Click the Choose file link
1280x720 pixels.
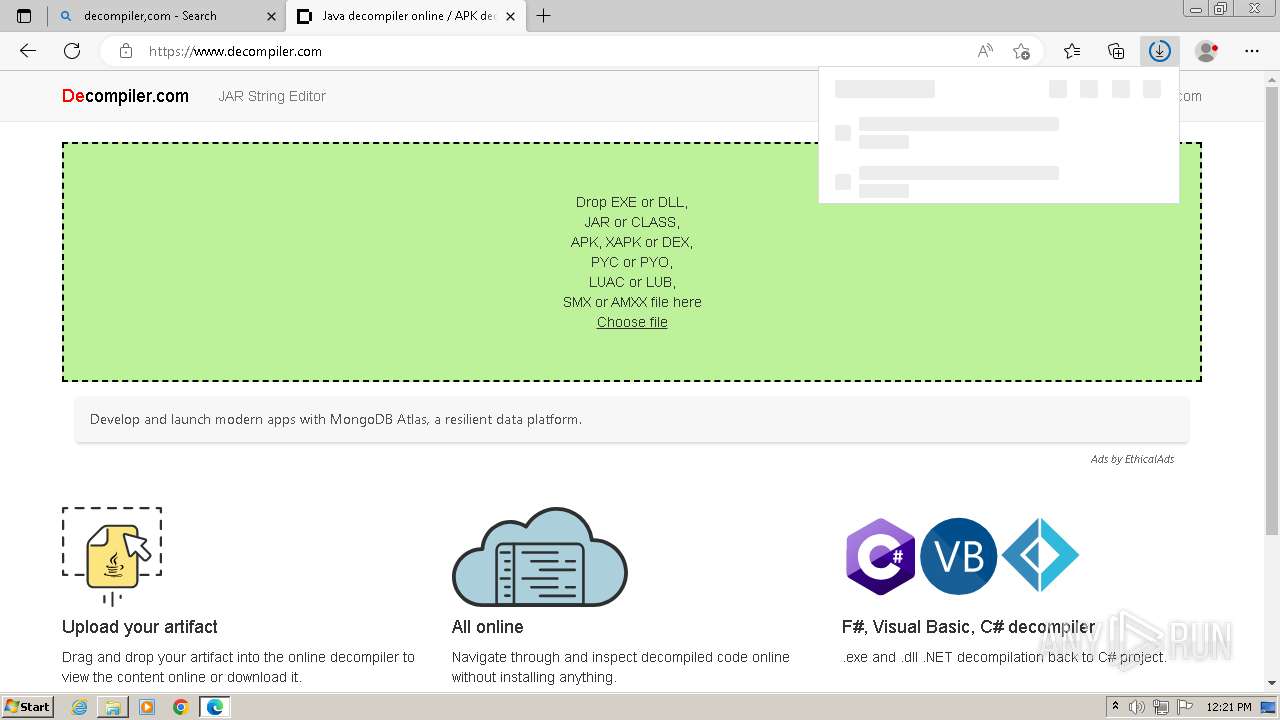click(632, 322)
